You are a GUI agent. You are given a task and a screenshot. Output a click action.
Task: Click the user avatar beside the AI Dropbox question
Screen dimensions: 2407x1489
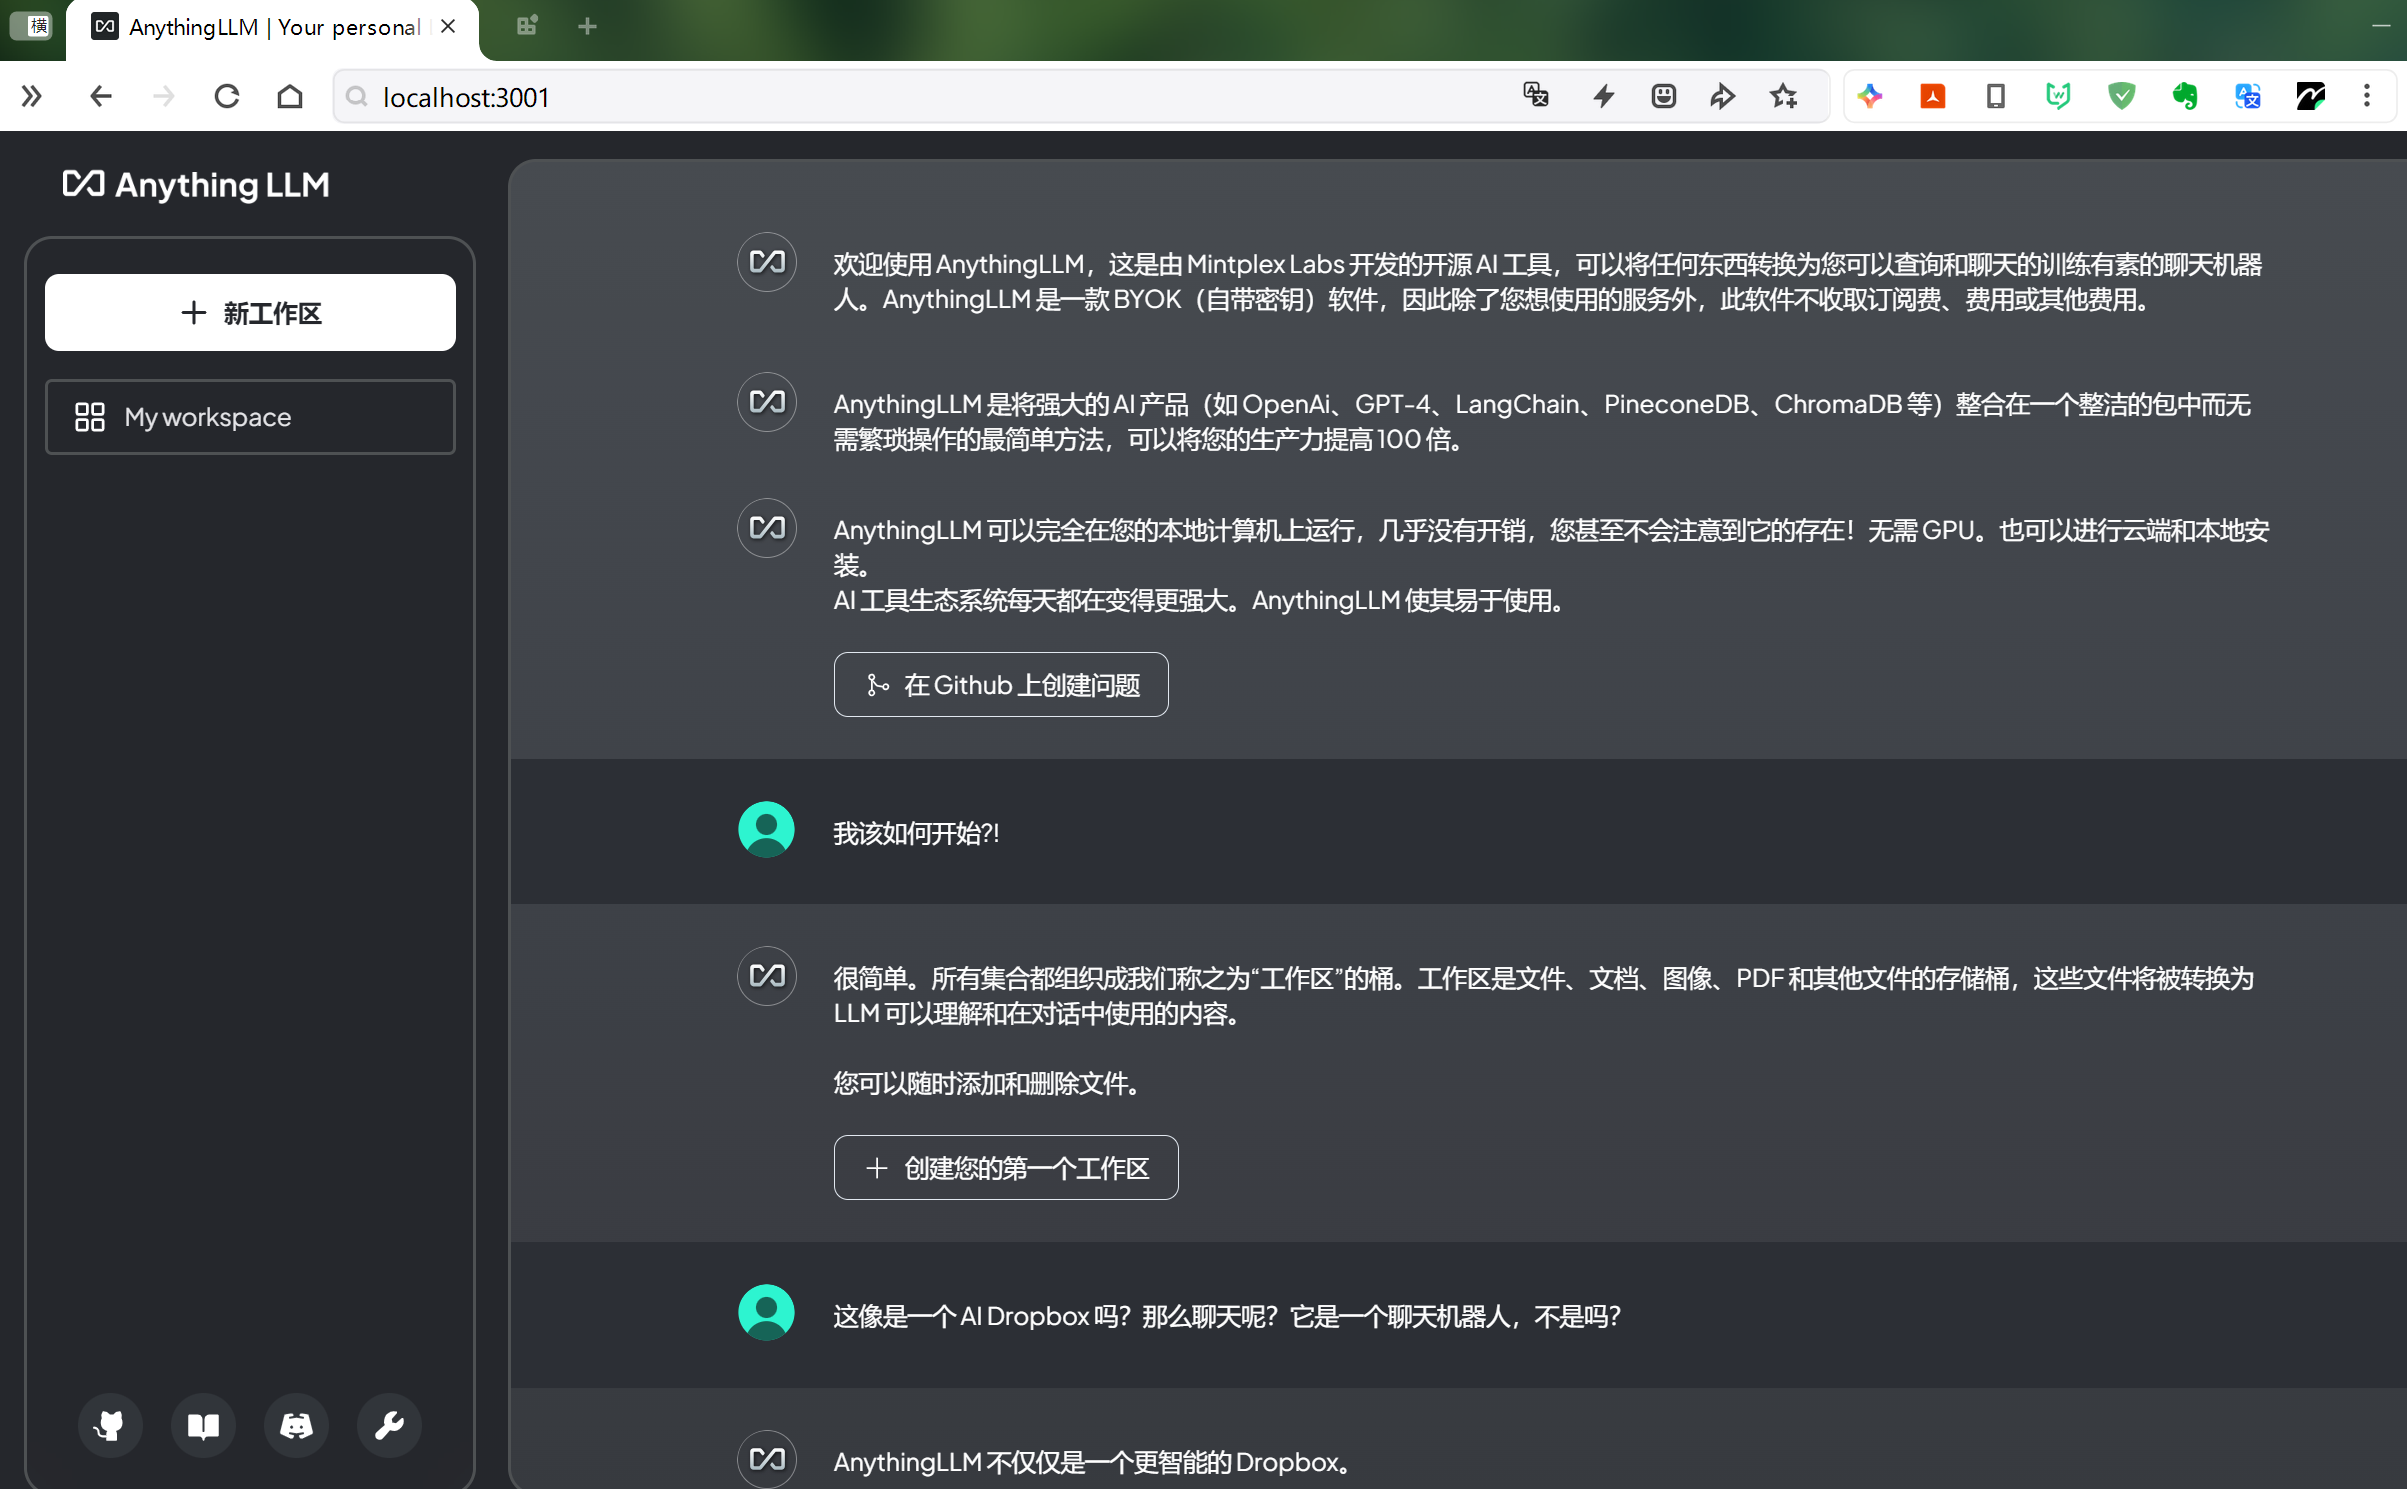[x=767, y=1313]
